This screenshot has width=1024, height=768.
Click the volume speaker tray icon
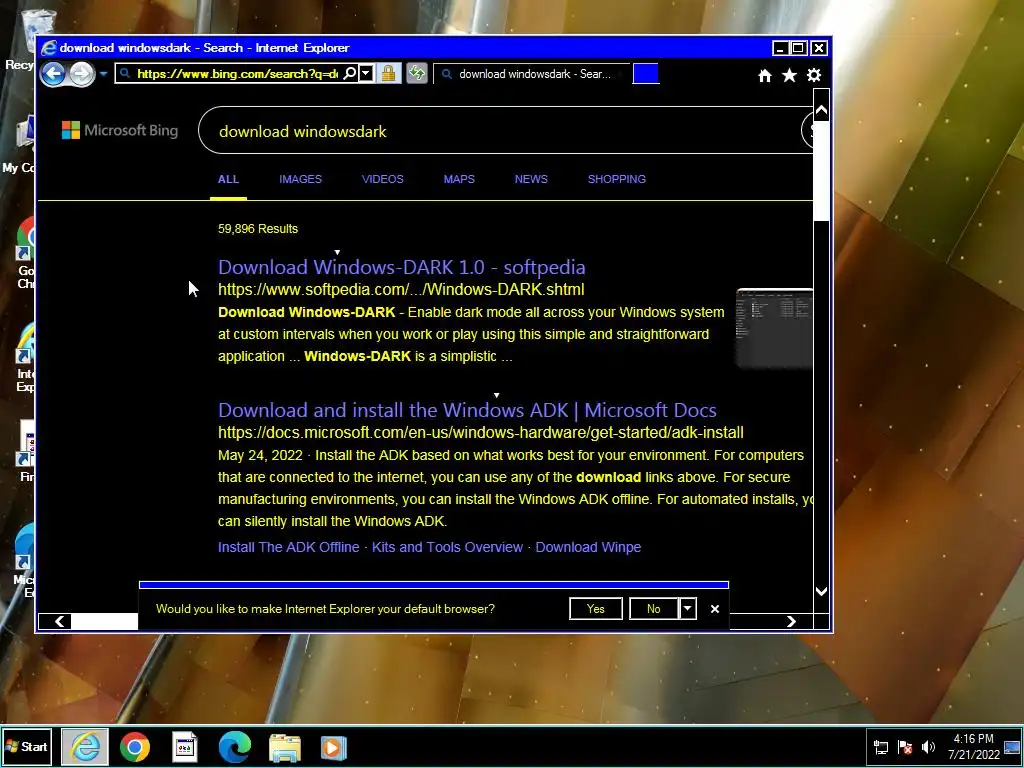[928, 747]
